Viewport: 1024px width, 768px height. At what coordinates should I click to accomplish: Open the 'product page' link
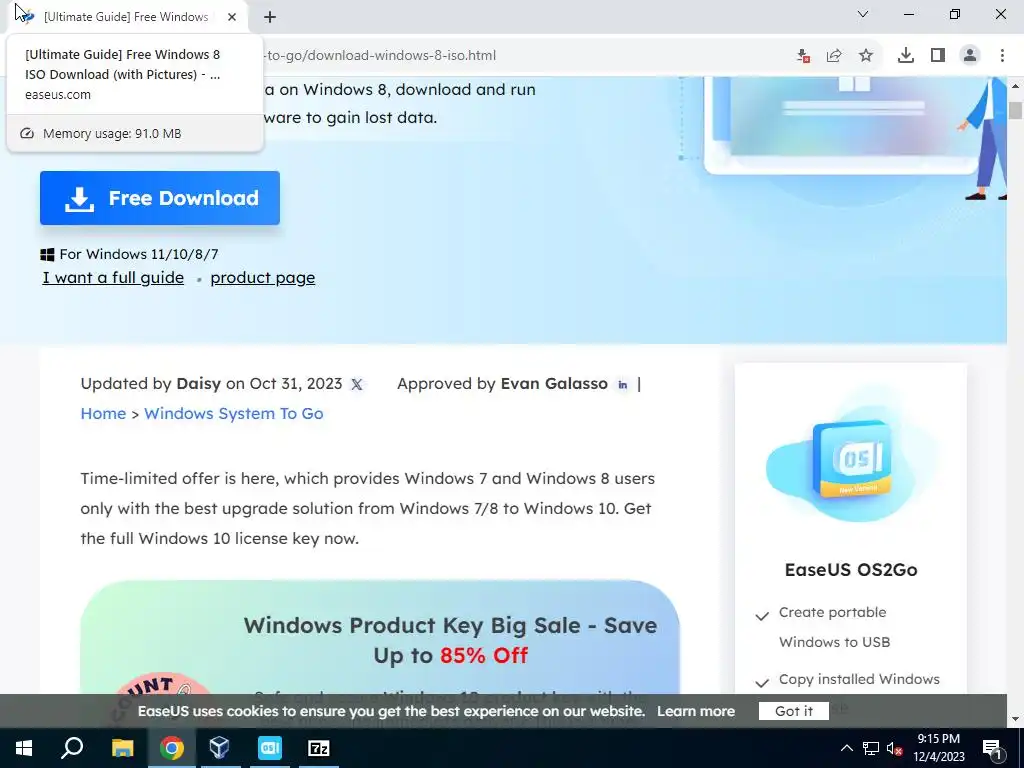pyautogui.click(x=263, y=278)
